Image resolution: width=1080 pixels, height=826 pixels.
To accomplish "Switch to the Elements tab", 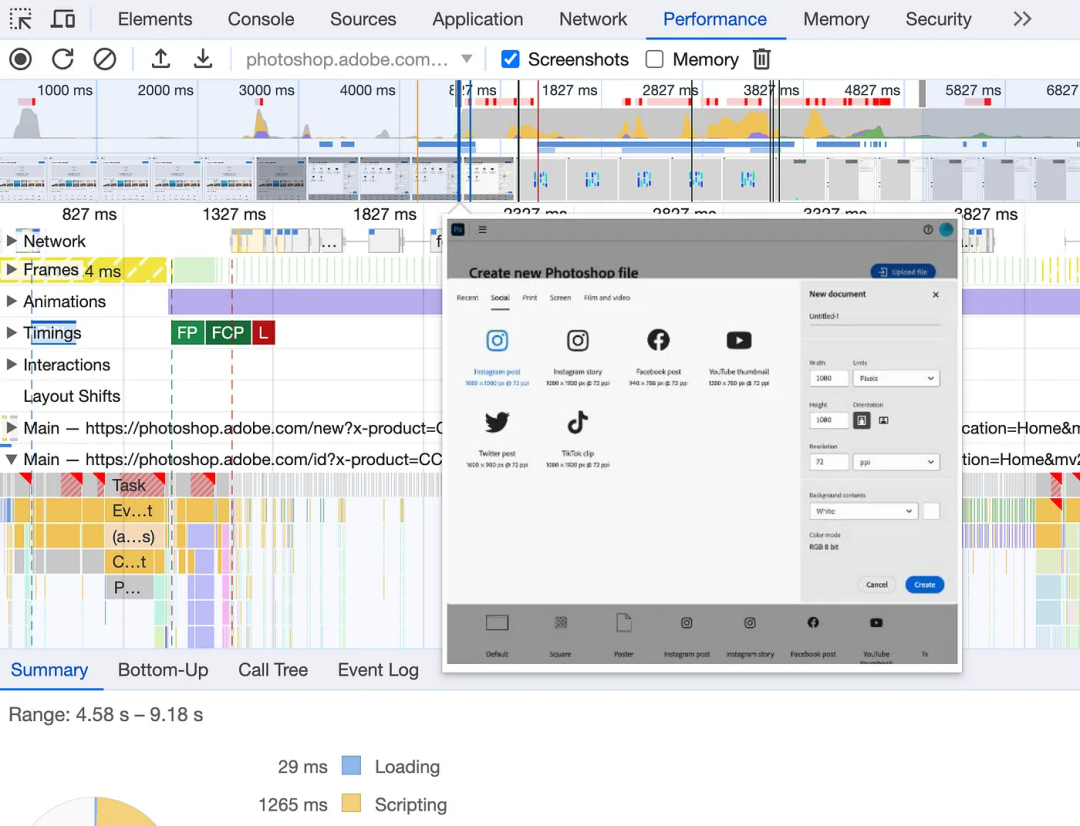I will 155,19.
